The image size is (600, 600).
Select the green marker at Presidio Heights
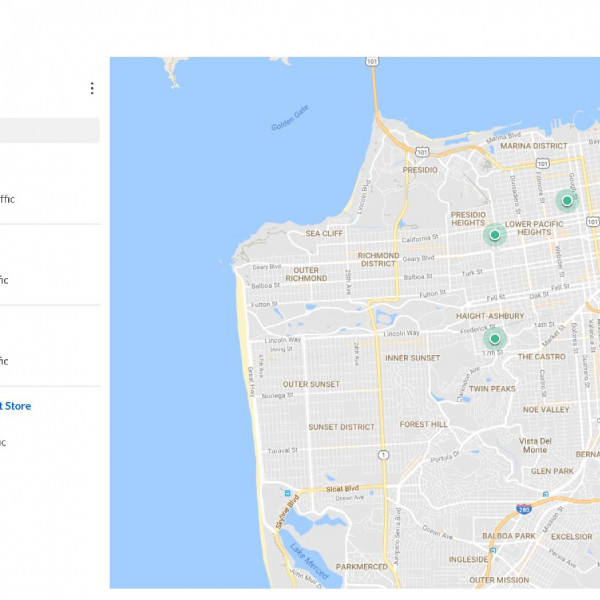click(494, 235)
